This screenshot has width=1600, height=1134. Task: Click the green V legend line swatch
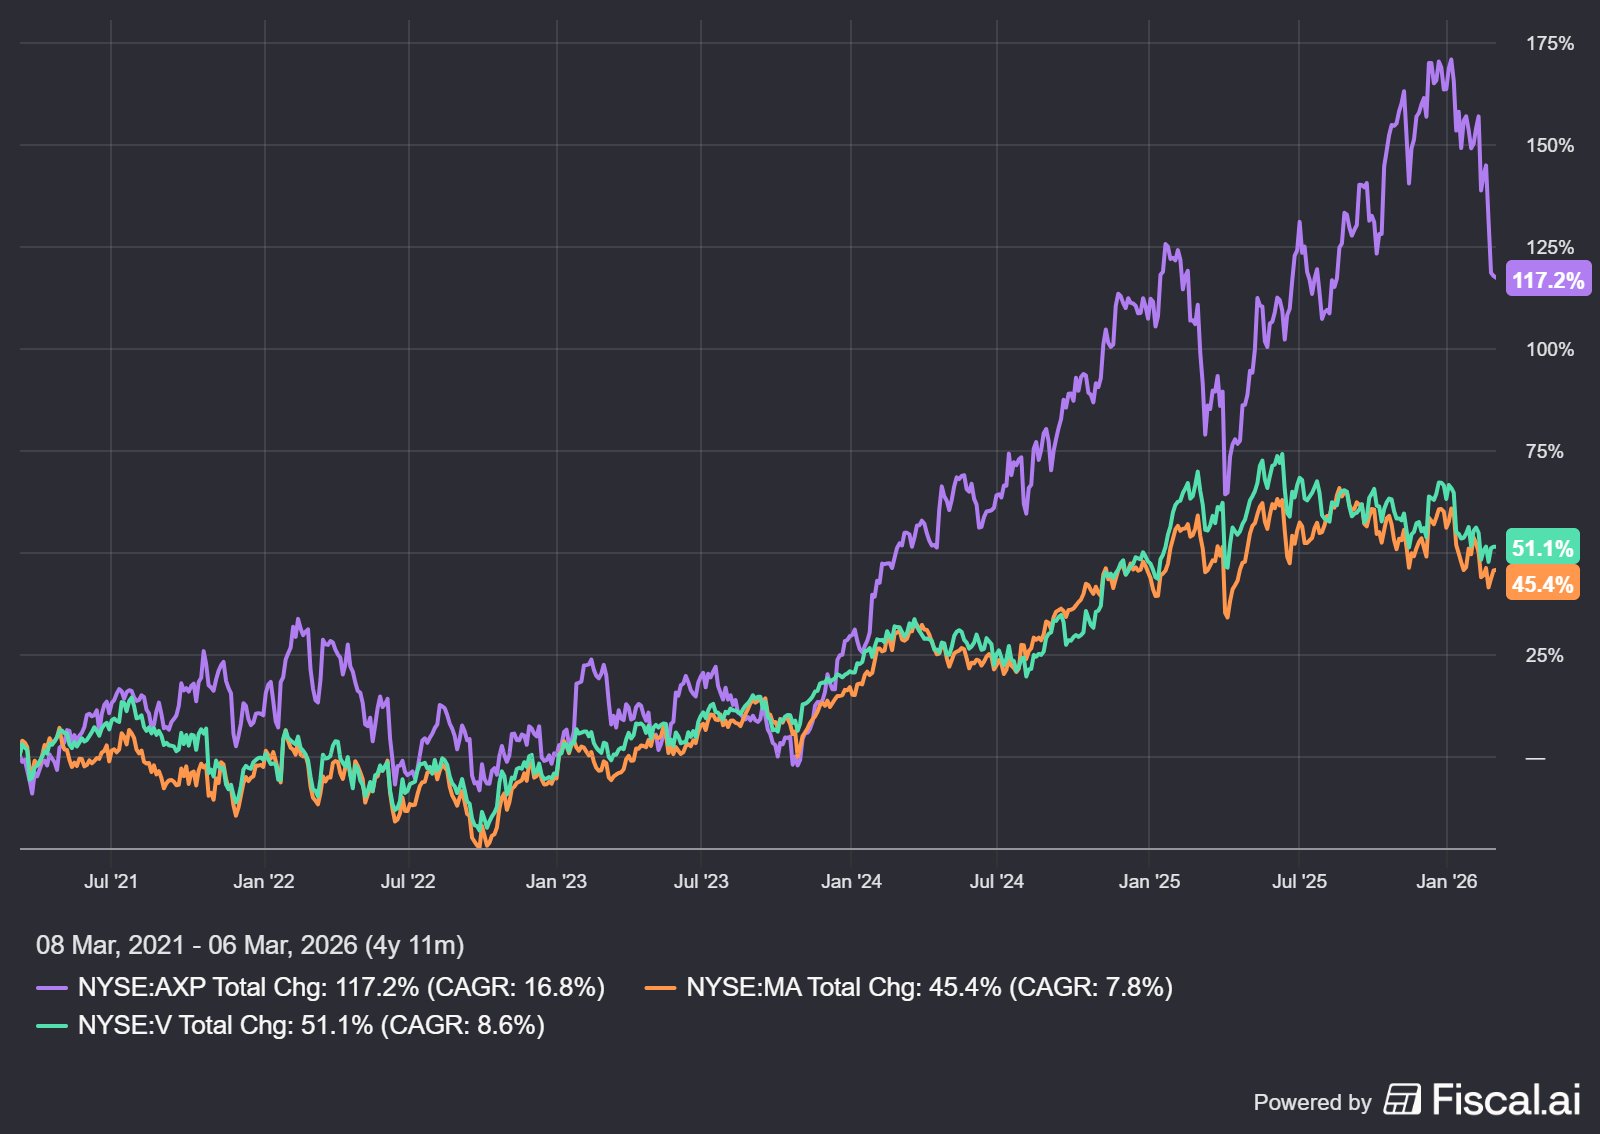click(52, 1026)
